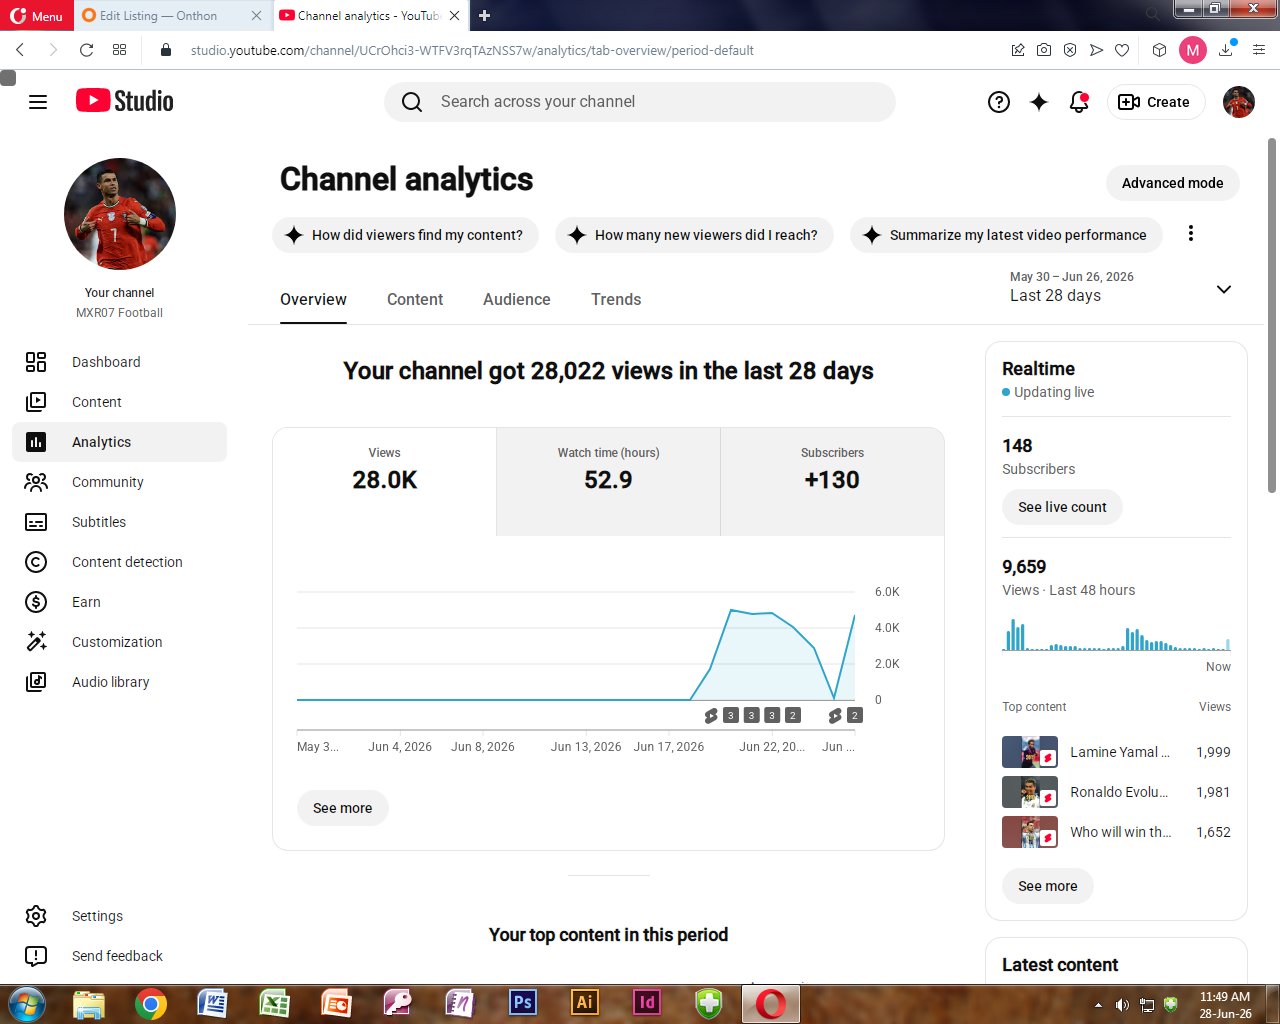This screenshot has height=1024, width=1280.
Task: Go to Dashboard in the sidebar
Action: coord(119,362)
